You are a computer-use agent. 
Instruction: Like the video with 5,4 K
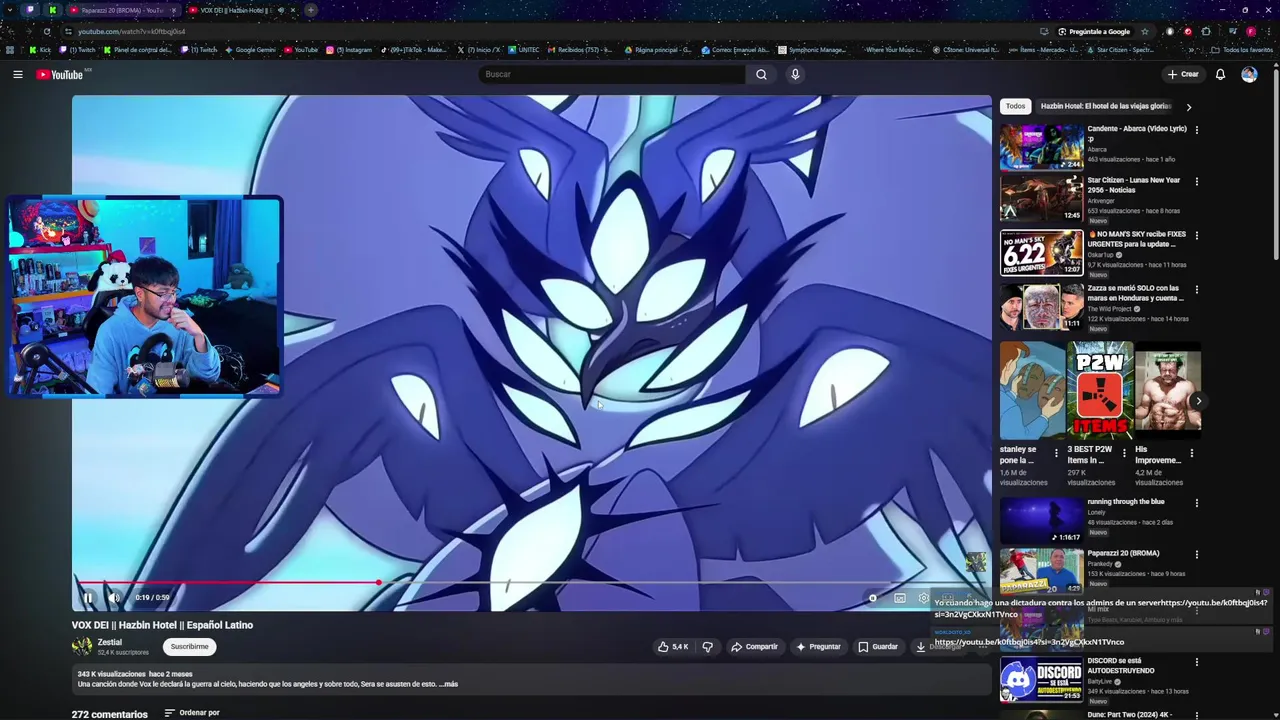coord(673,647)
